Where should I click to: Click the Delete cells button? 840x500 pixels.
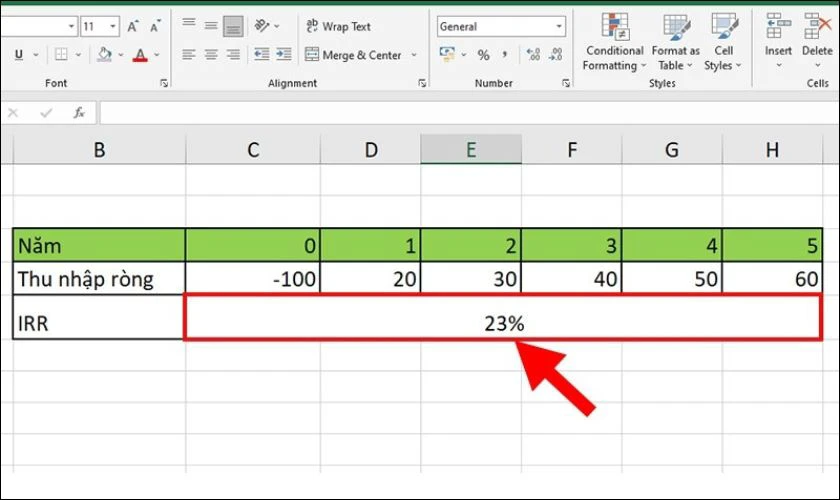[x=817, y=42]
